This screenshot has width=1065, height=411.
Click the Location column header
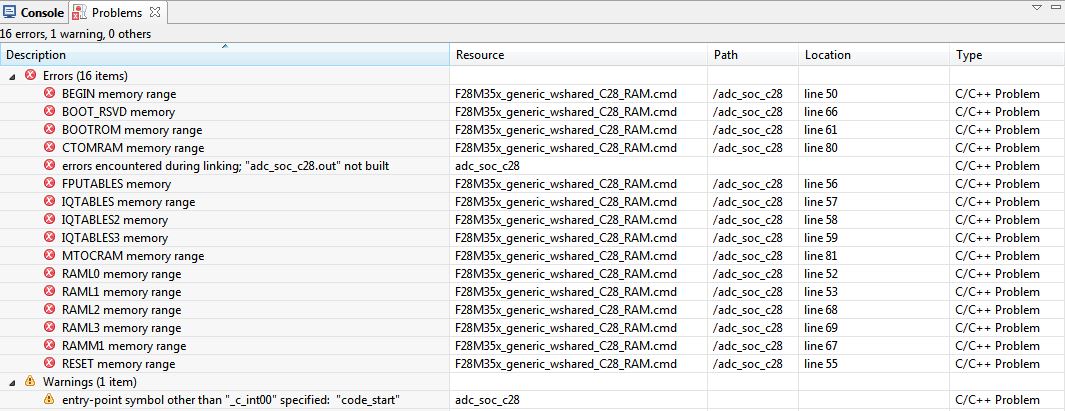[x=873, y=55]
